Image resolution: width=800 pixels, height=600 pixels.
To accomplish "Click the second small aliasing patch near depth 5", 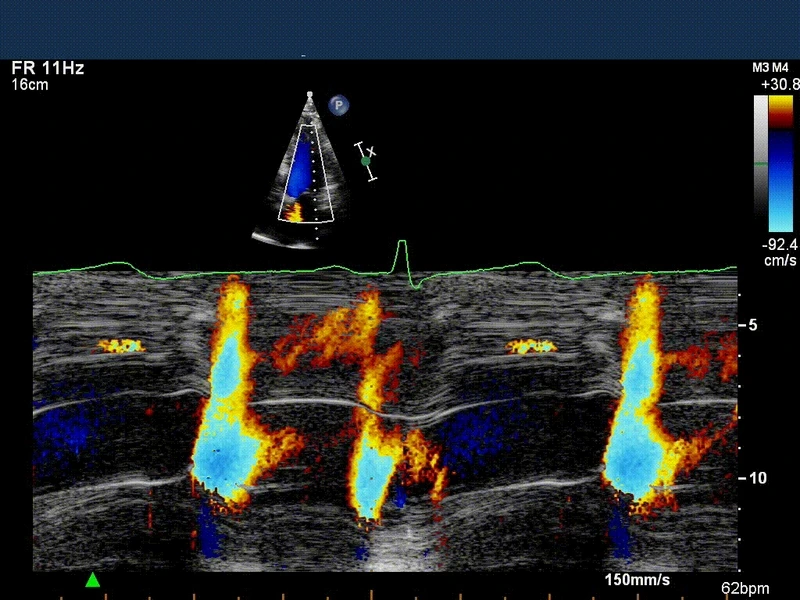I will [530, 347].
